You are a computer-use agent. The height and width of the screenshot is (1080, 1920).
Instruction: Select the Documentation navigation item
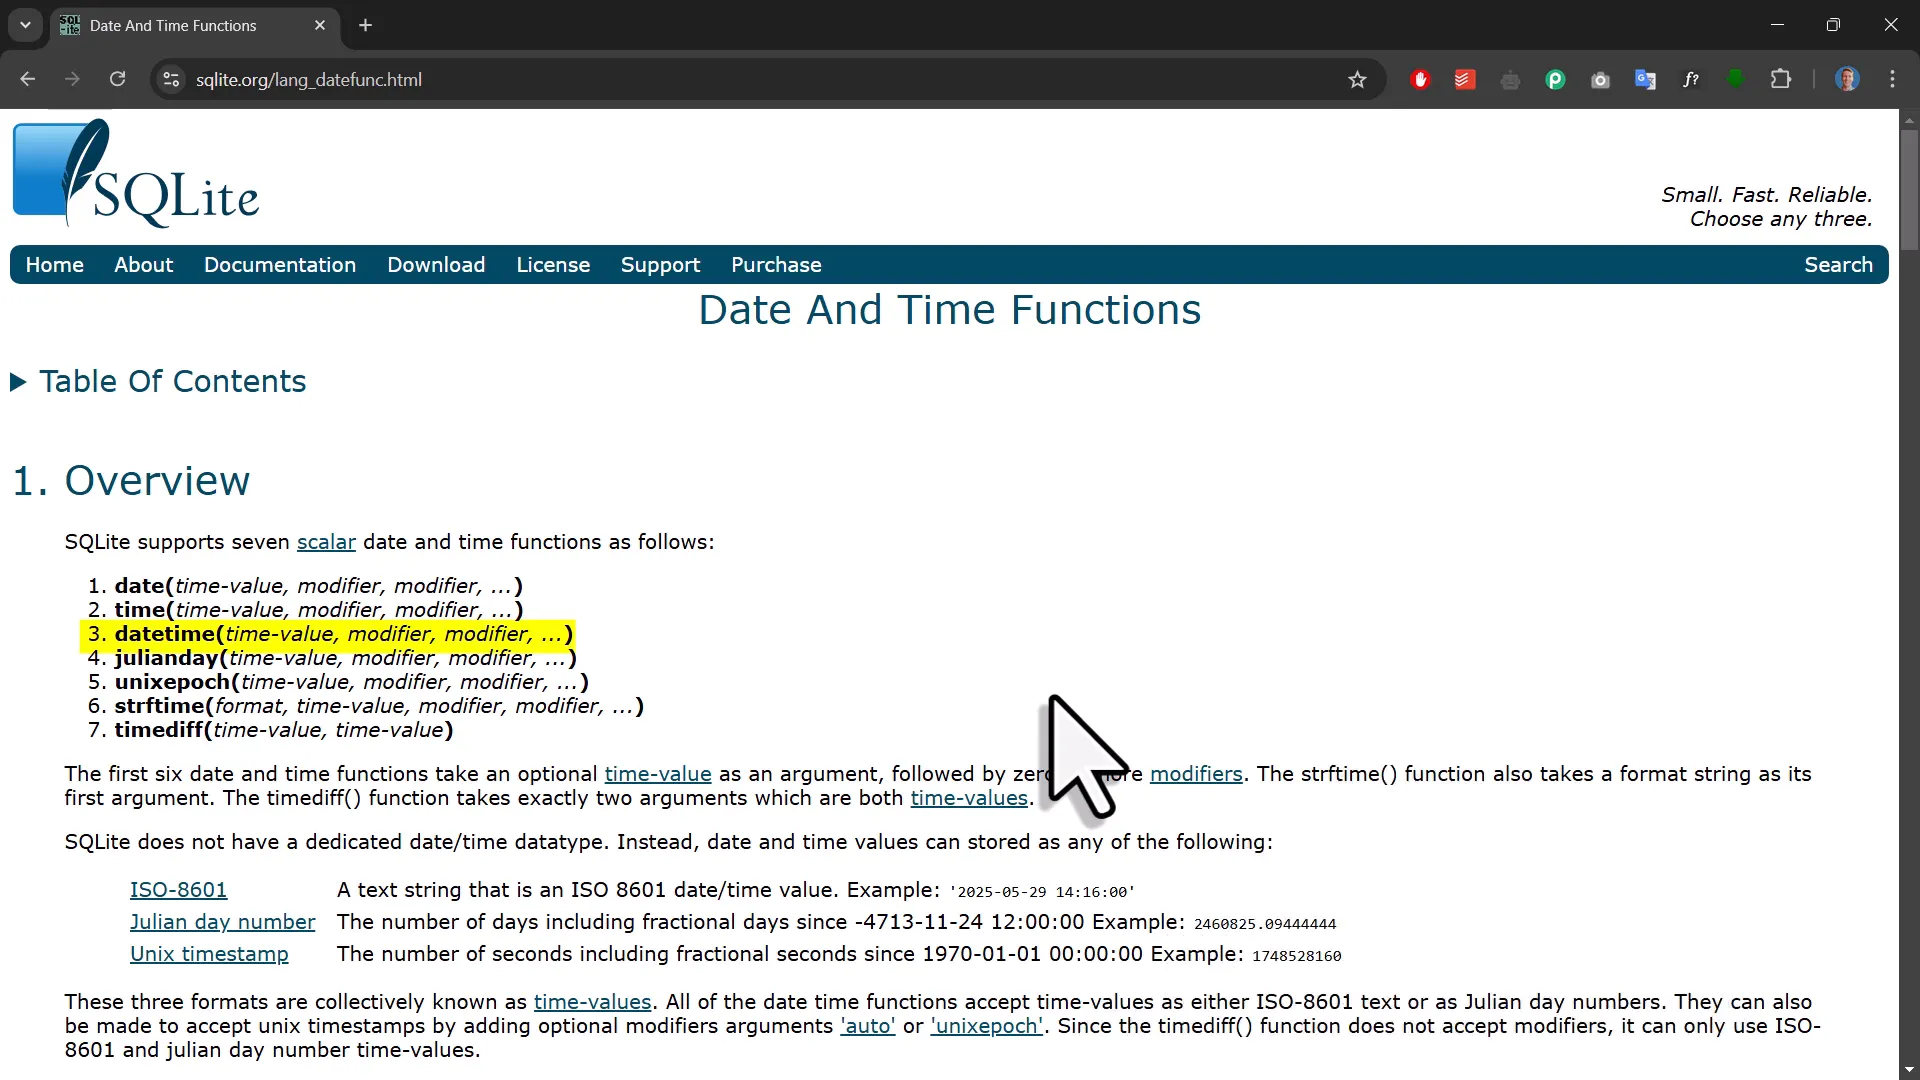[280, 264]
